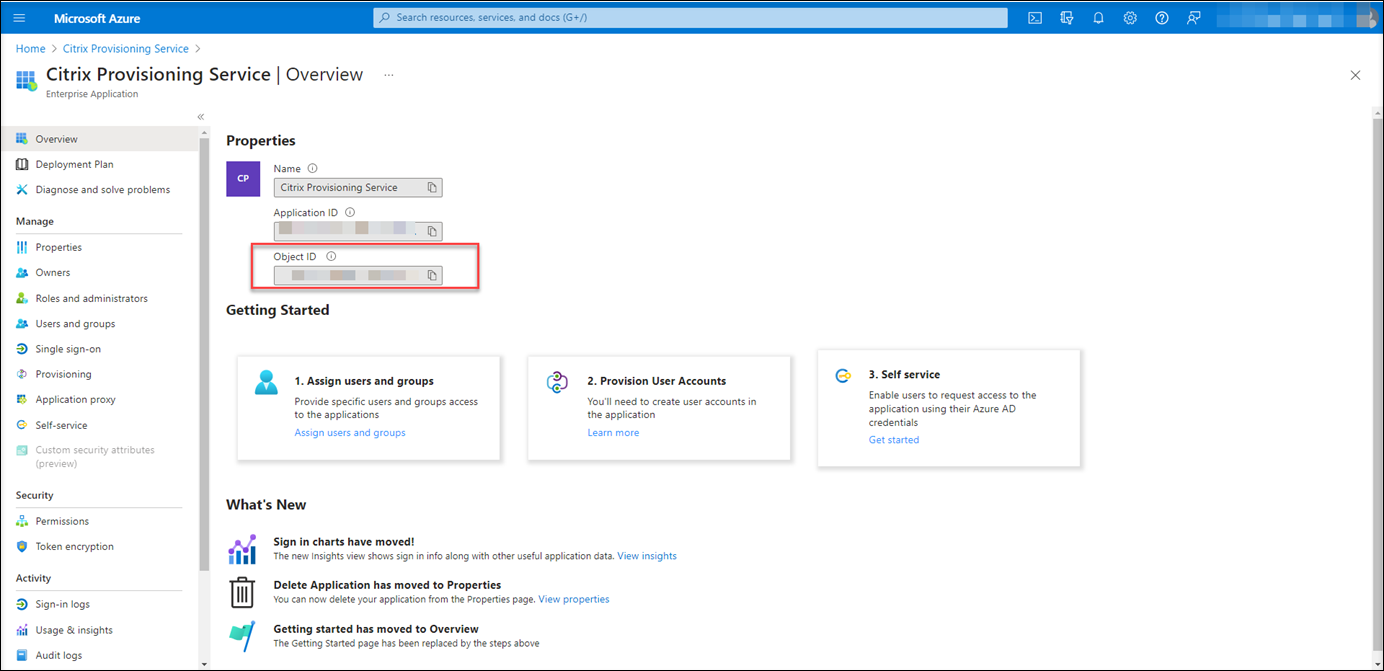The width and height of the screenshot is (1384, 671).
Task: Click the Assign users and groups link
Action: 350,433
